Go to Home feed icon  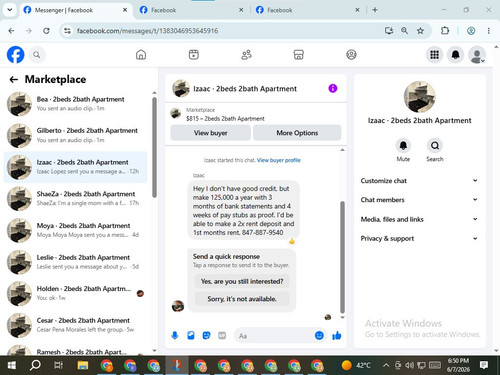coord(141,55)
